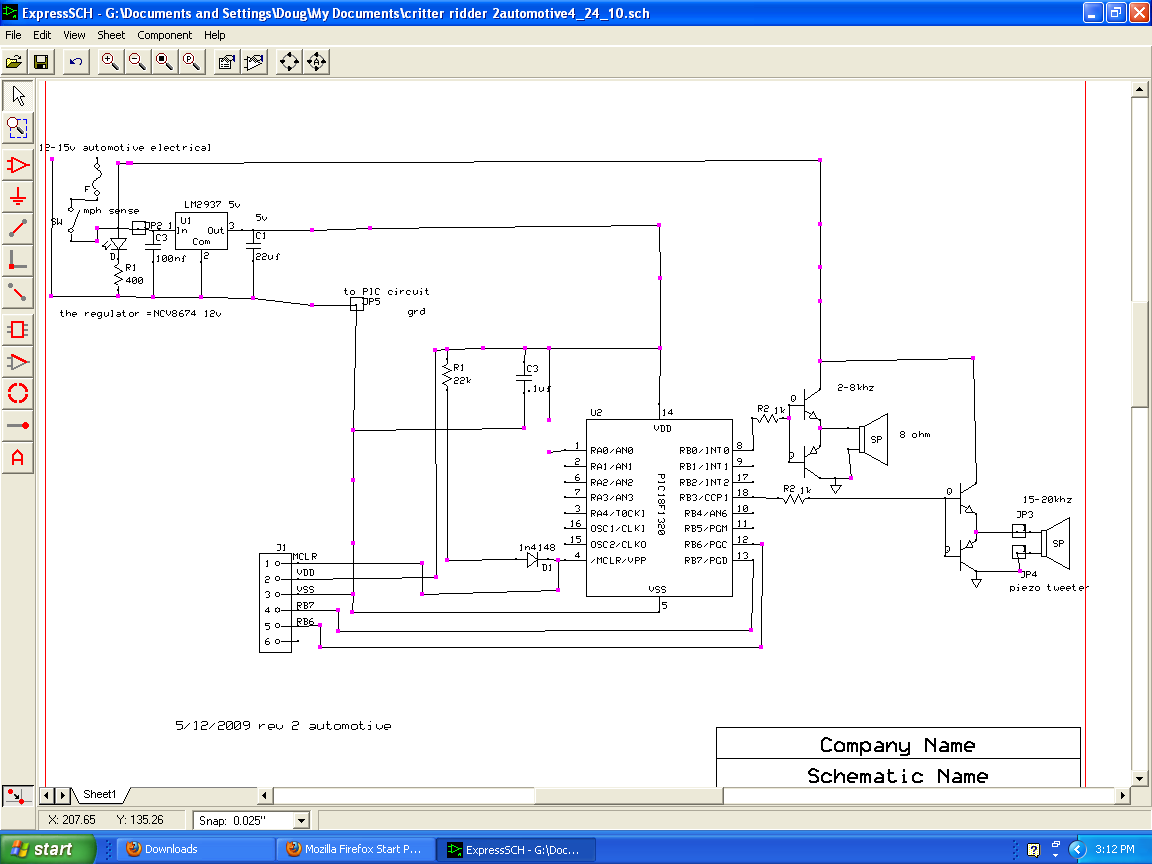Select the place text A tool
Screen dimensions: 1152x864
18,458
